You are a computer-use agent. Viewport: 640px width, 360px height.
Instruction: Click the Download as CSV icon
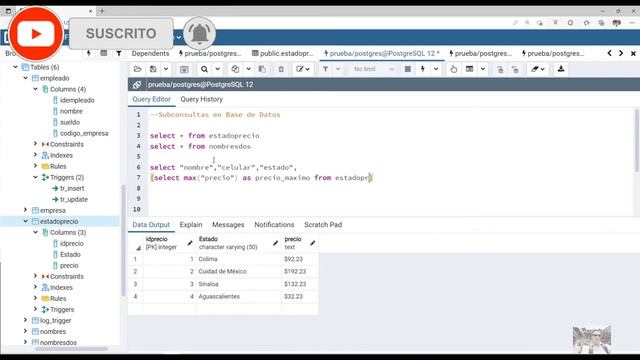click(561, 69)
